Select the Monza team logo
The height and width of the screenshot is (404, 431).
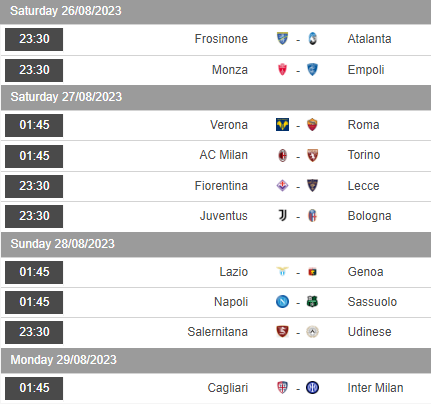[x=282, y=70]
